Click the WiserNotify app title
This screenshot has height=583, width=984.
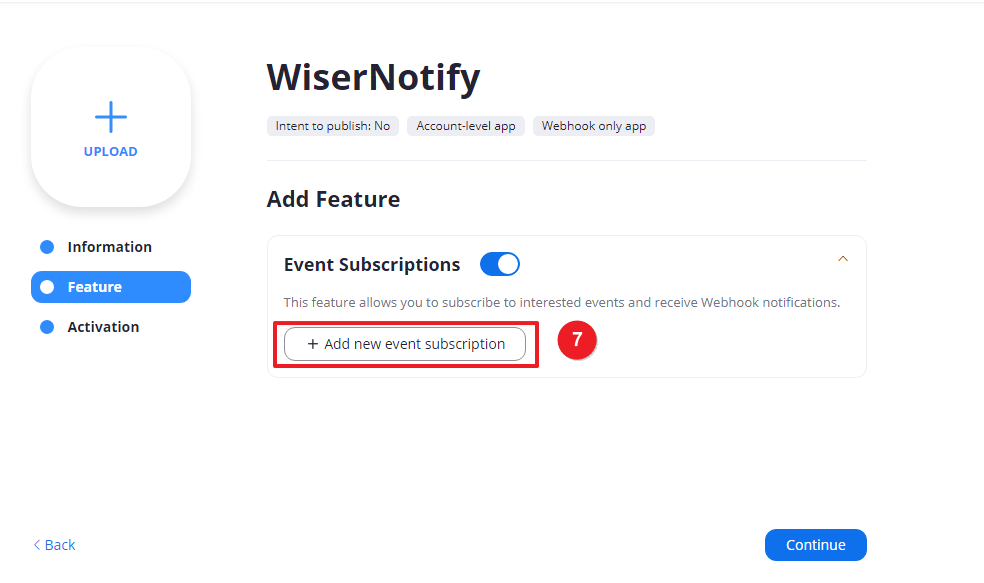[373, 77]
